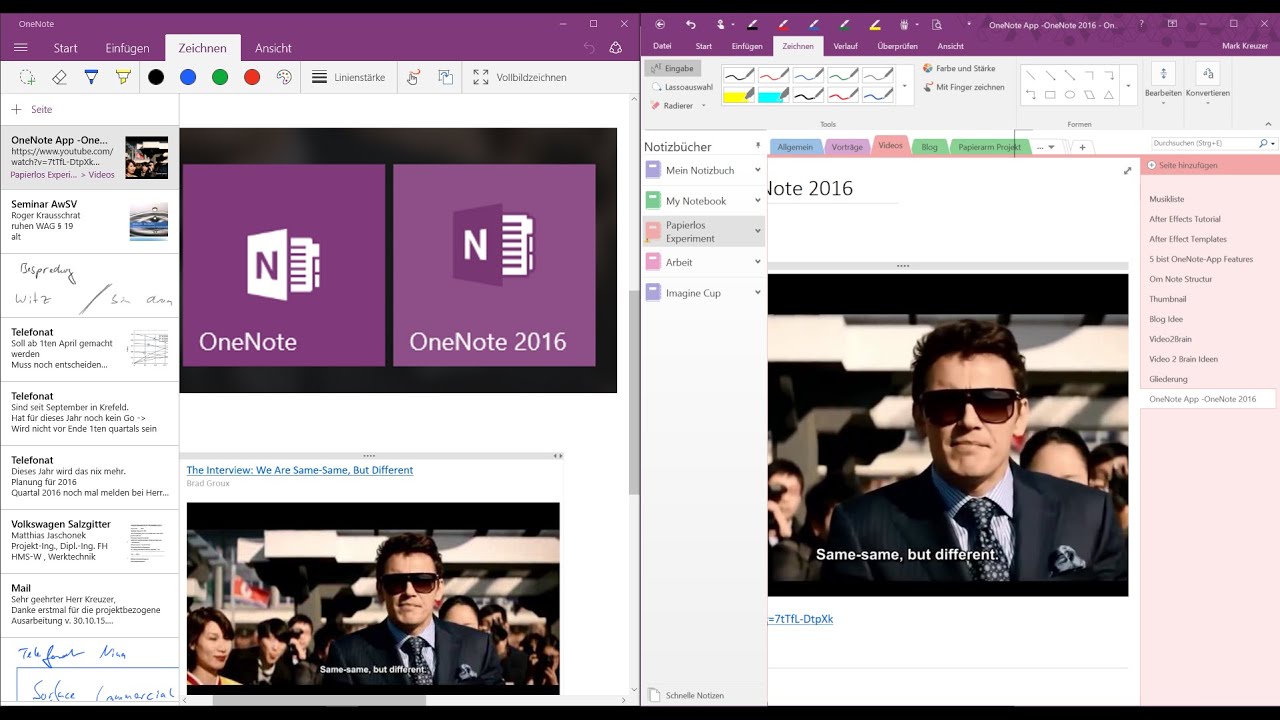Expand the Imagine Cup notebook

(x=757, y=293)
